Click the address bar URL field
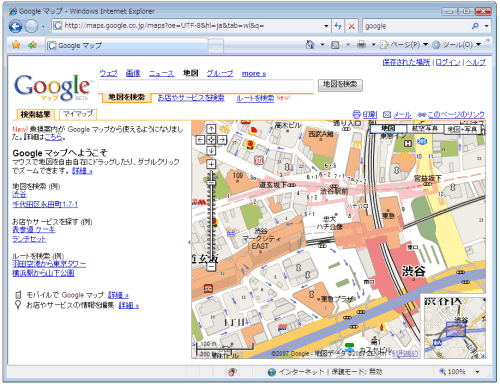Screen dimensions: 500x384 click(188, 26)
